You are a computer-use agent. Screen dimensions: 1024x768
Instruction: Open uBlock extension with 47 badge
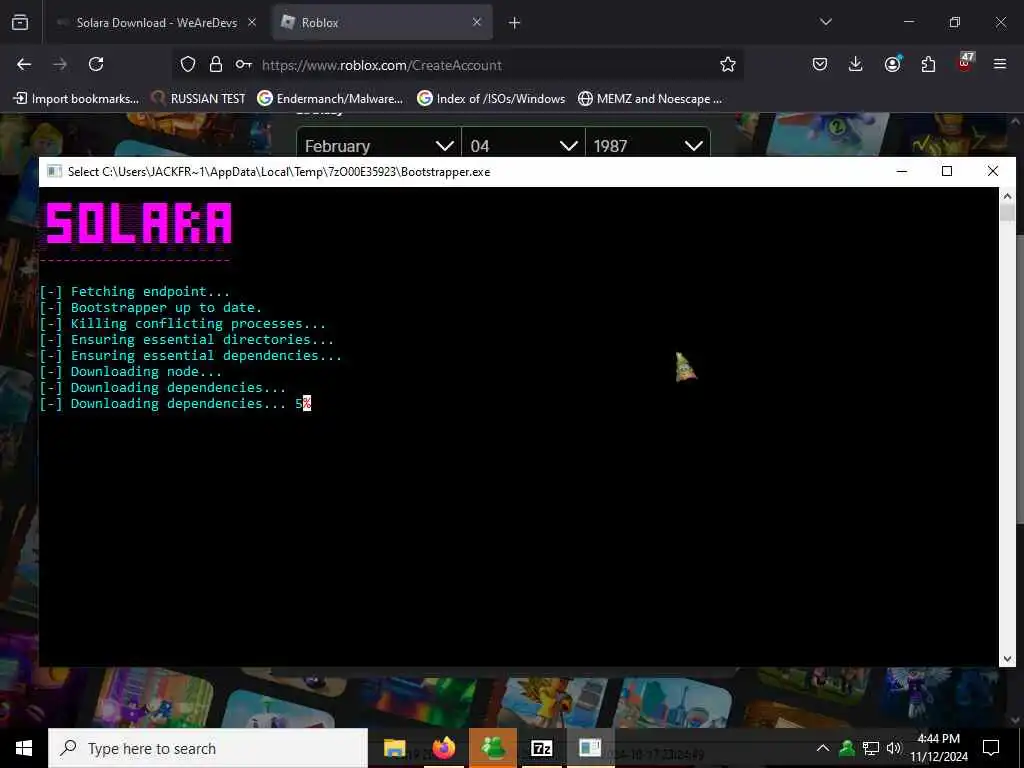(x=965, y=63)
